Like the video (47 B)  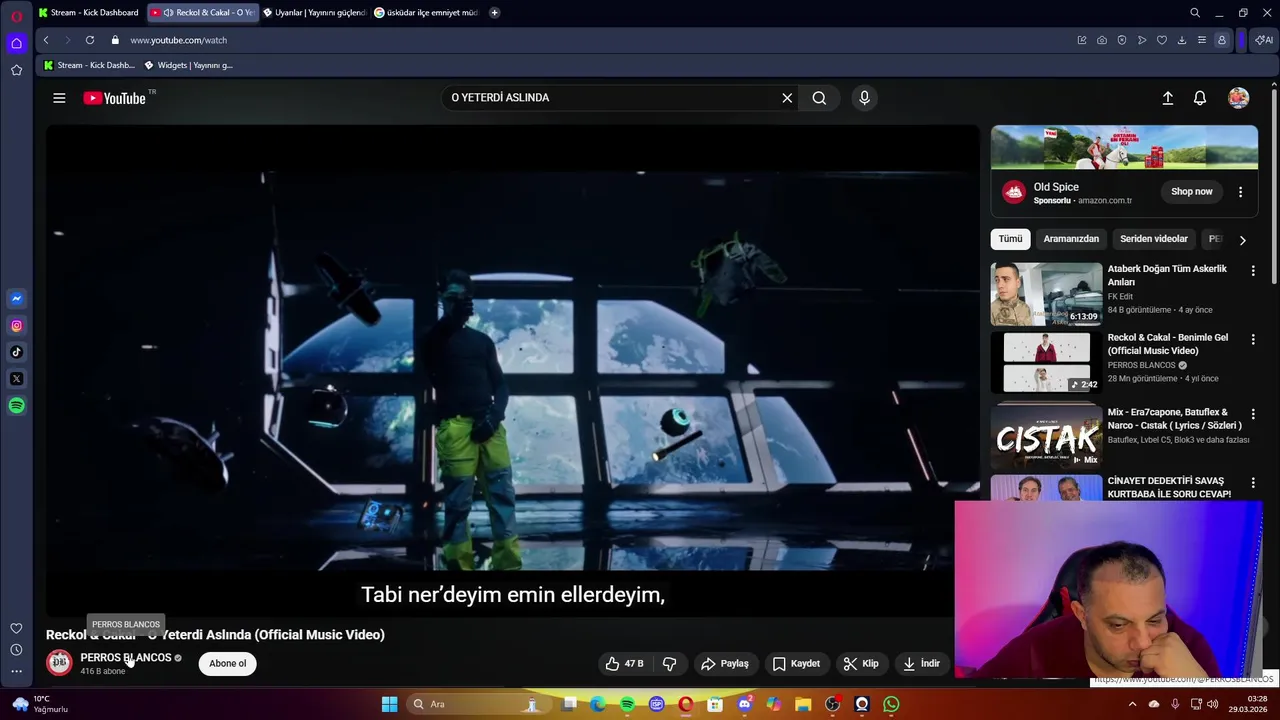click(x=624, y=663)
